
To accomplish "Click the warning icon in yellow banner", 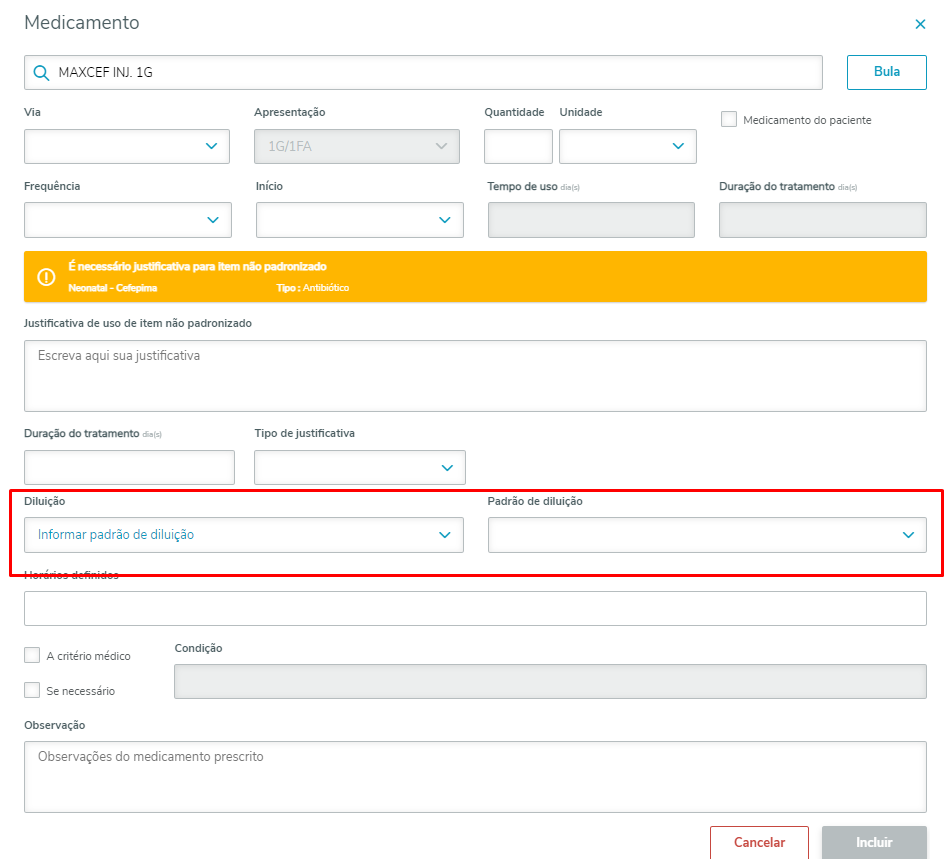I will [46, 277].
